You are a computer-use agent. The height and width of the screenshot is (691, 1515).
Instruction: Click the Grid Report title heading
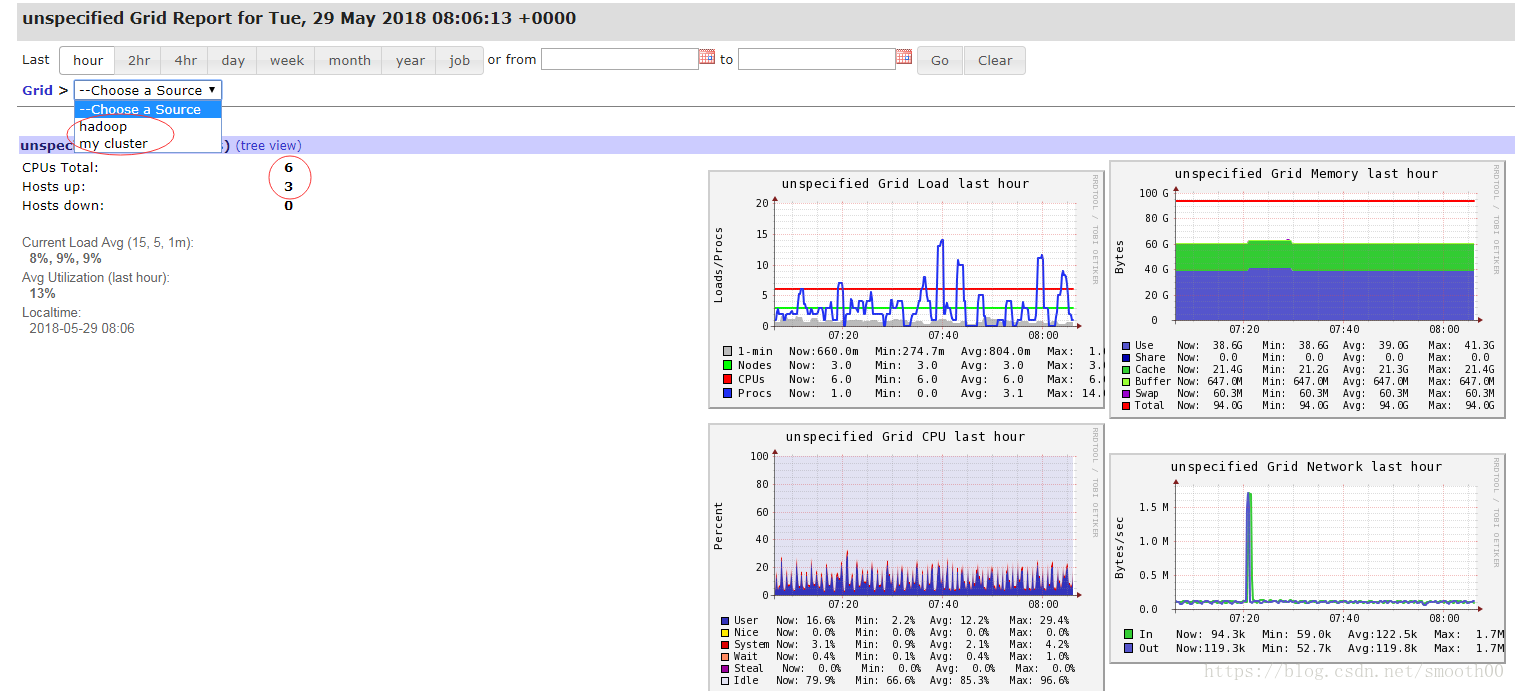299,18
